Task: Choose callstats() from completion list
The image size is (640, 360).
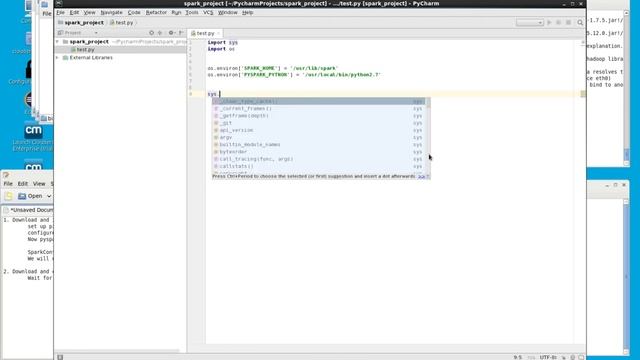Action: tap(318, 167)
